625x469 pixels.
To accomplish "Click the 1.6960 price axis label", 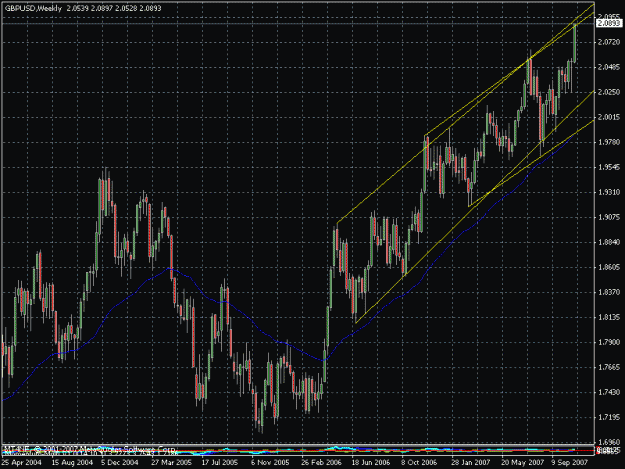I will tap(609, 442).
